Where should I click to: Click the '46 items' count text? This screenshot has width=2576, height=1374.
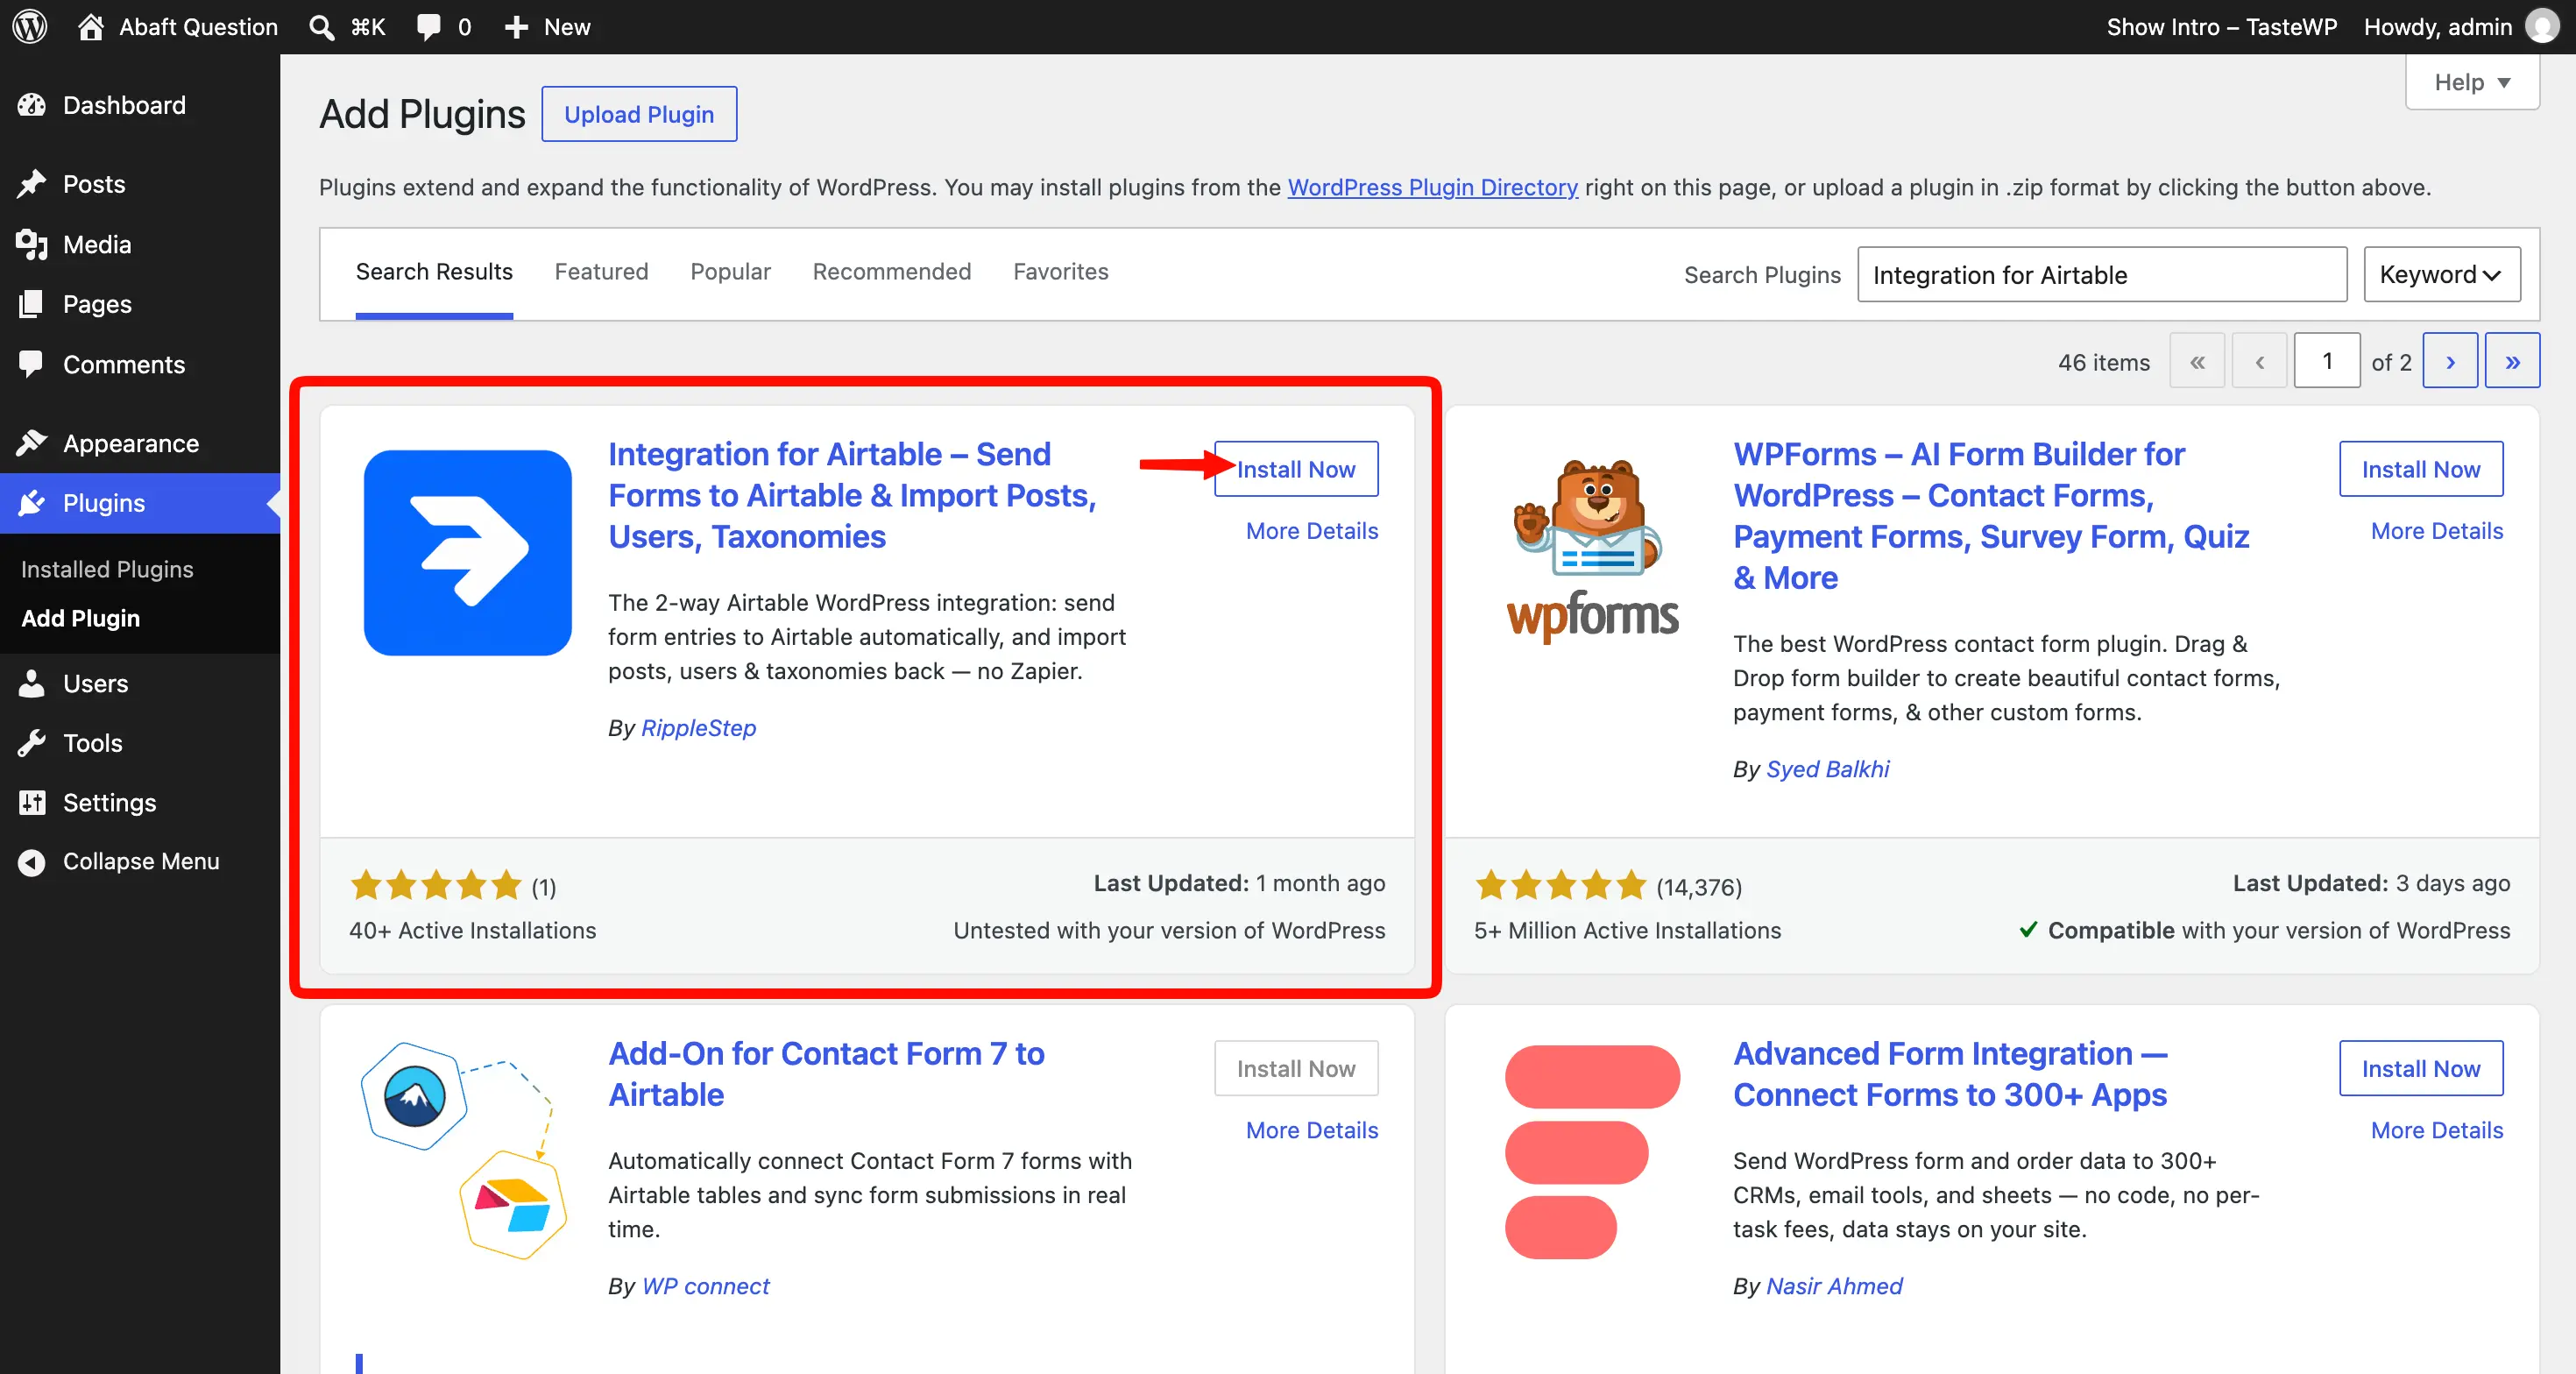point(2103,362)
